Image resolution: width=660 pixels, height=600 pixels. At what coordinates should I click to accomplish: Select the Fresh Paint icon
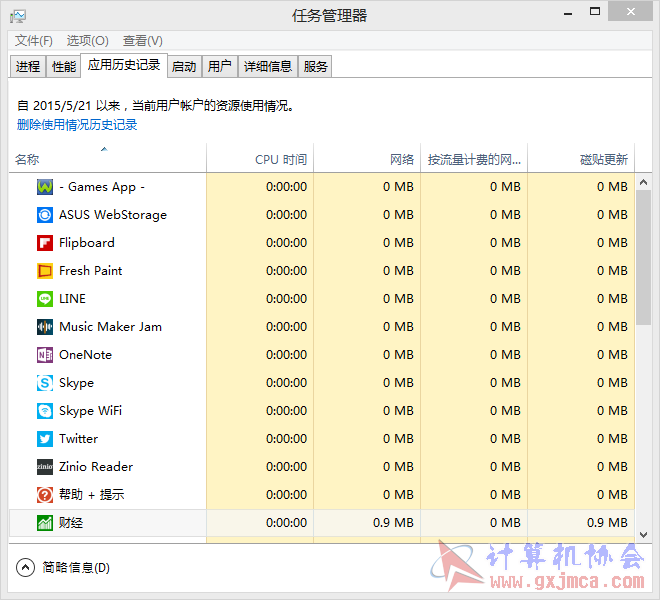(45, 271)
